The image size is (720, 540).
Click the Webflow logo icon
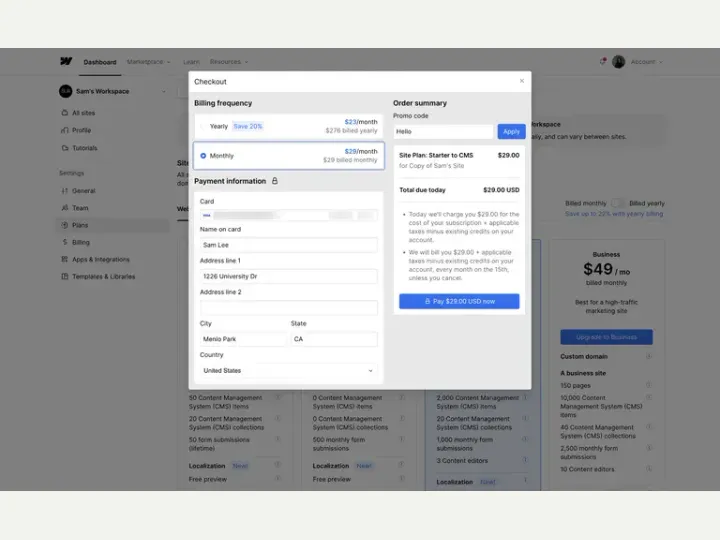pos(66,61)
